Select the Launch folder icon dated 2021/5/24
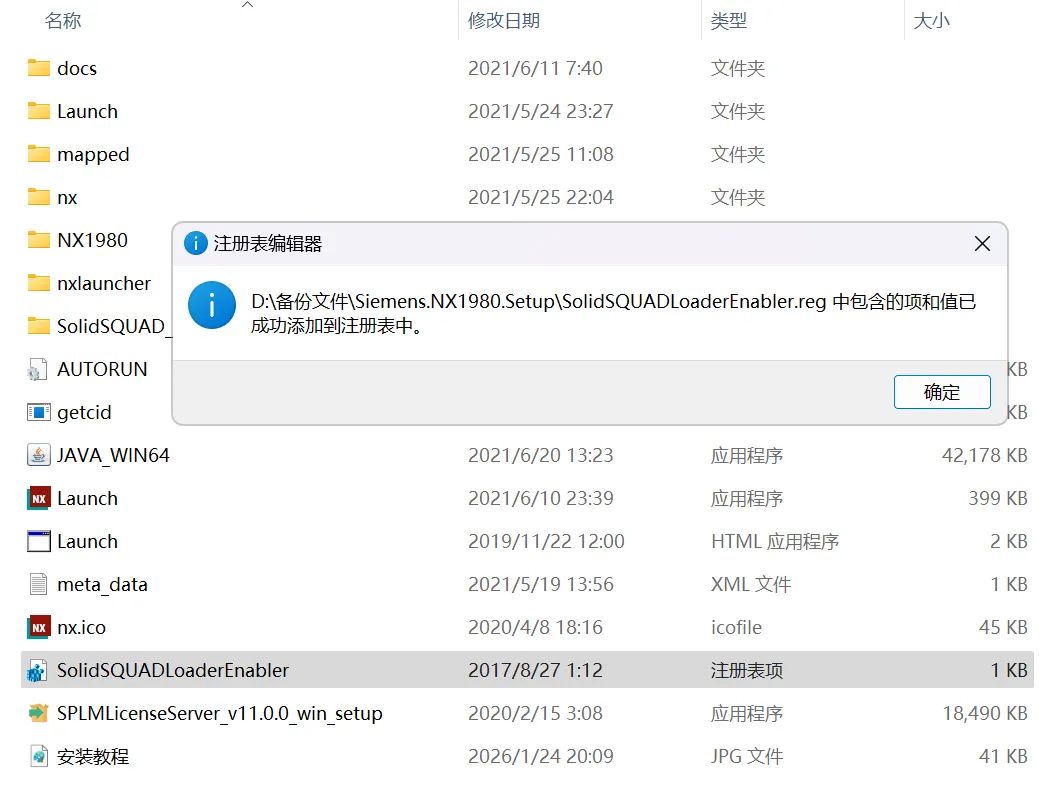Image resolution: width=1039 pixels, height=793 pixels. [38, 111]
